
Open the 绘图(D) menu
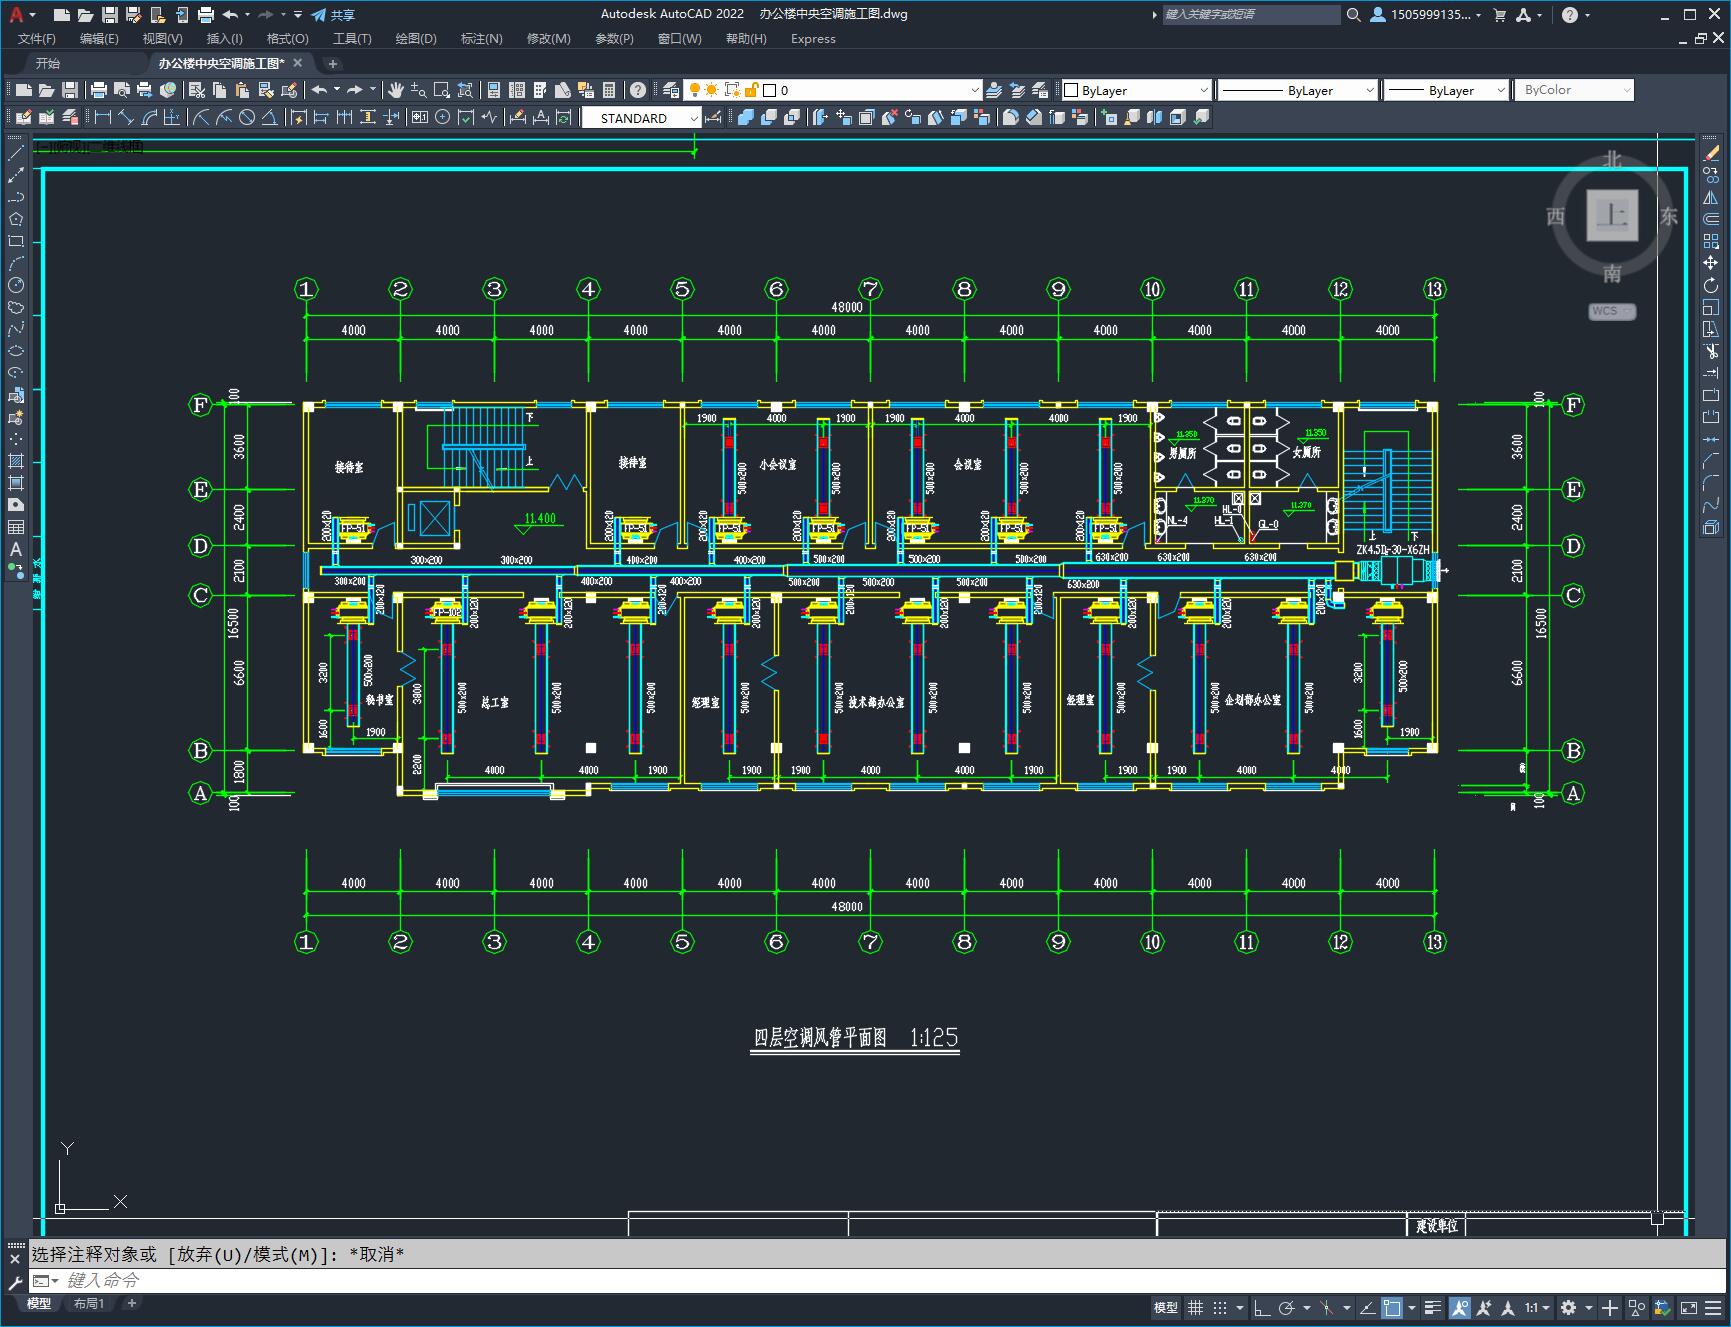tap(416, 39)
